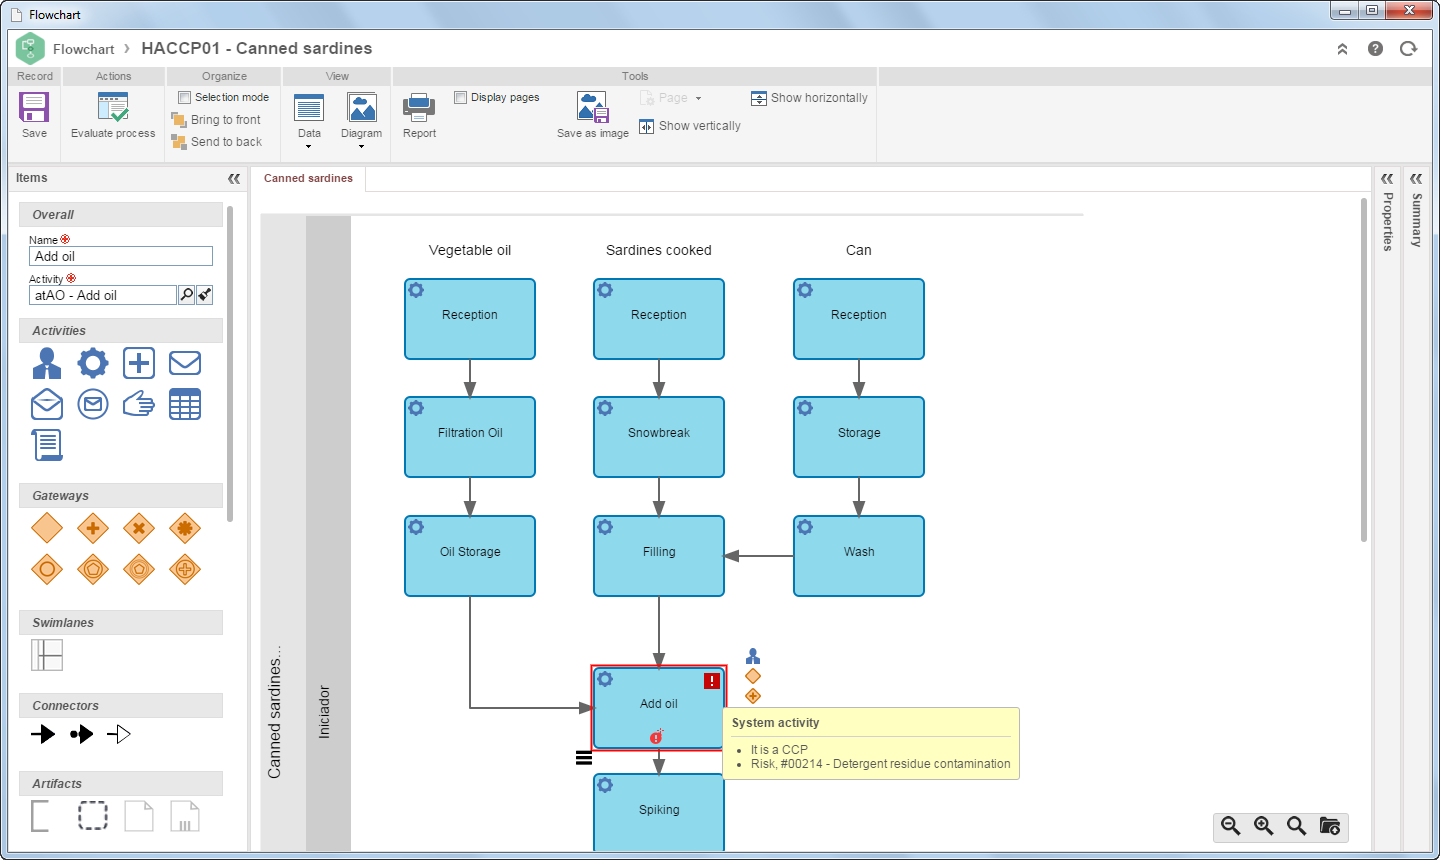Screen dimensions: 1440x860
Task: Choose the exclusive X gateway icon
Action: (x=139, y=528)
